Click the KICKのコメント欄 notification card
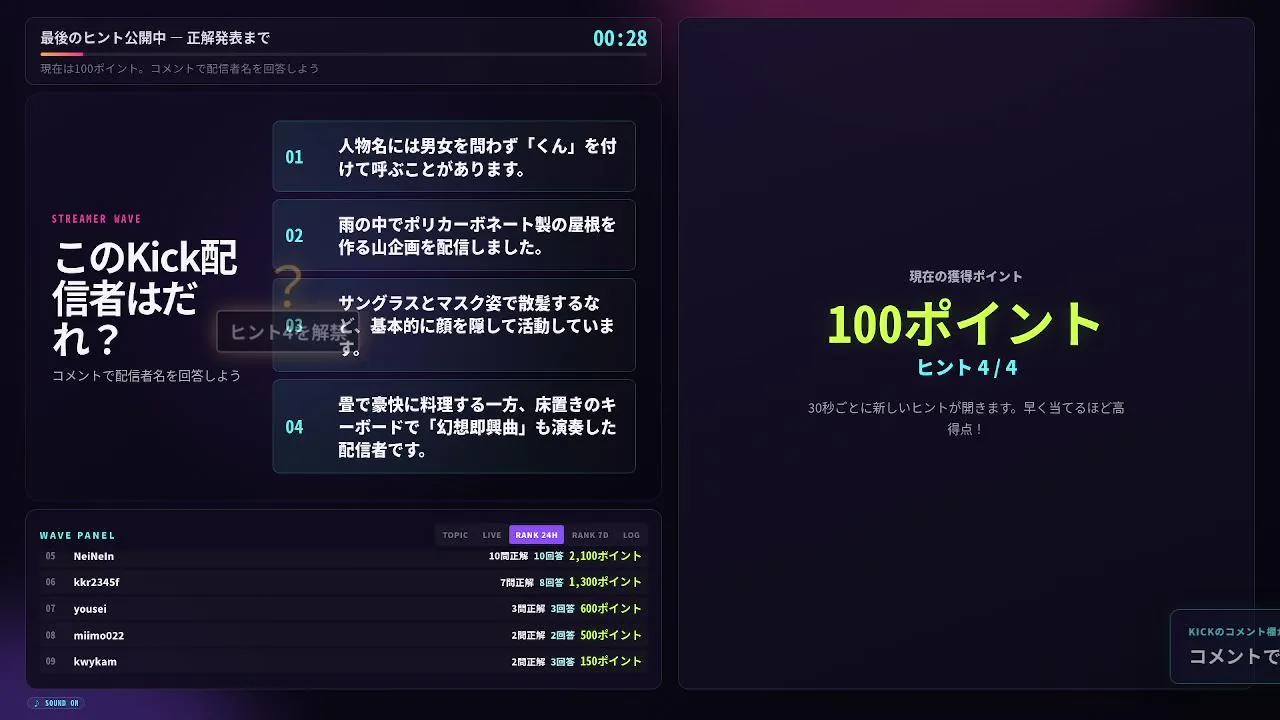Viewport: 1280px width, 720px height. [1225, 647]
